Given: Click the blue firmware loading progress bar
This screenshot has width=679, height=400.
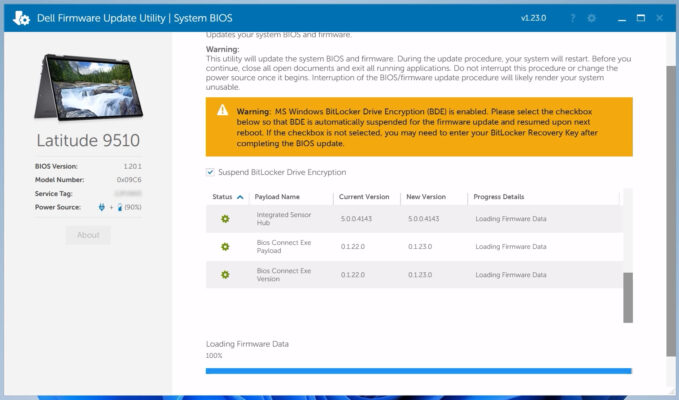Looking at the screenshot, I should [418, 370].
